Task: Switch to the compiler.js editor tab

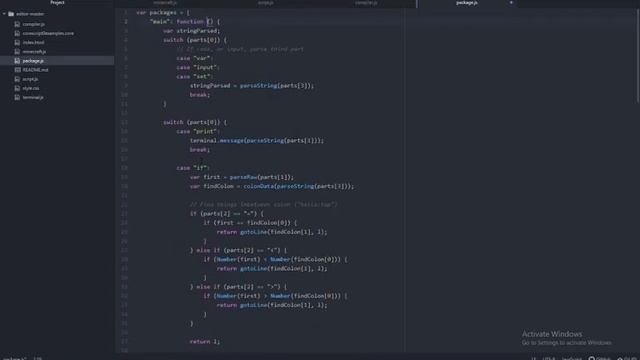Action: 366,3
